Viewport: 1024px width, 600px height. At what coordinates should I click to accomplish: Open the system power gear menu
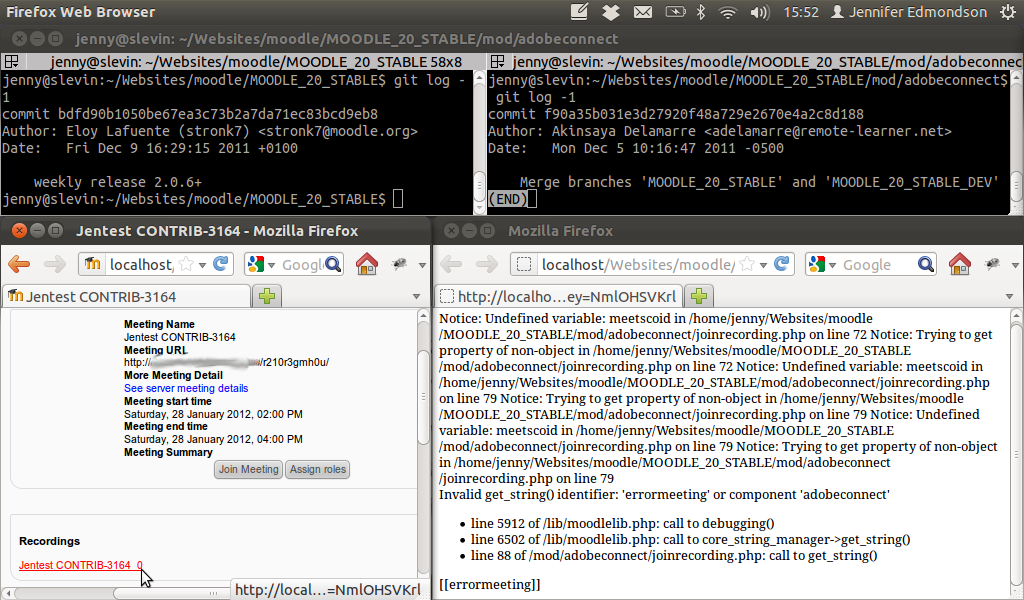tap(1008, 12)
